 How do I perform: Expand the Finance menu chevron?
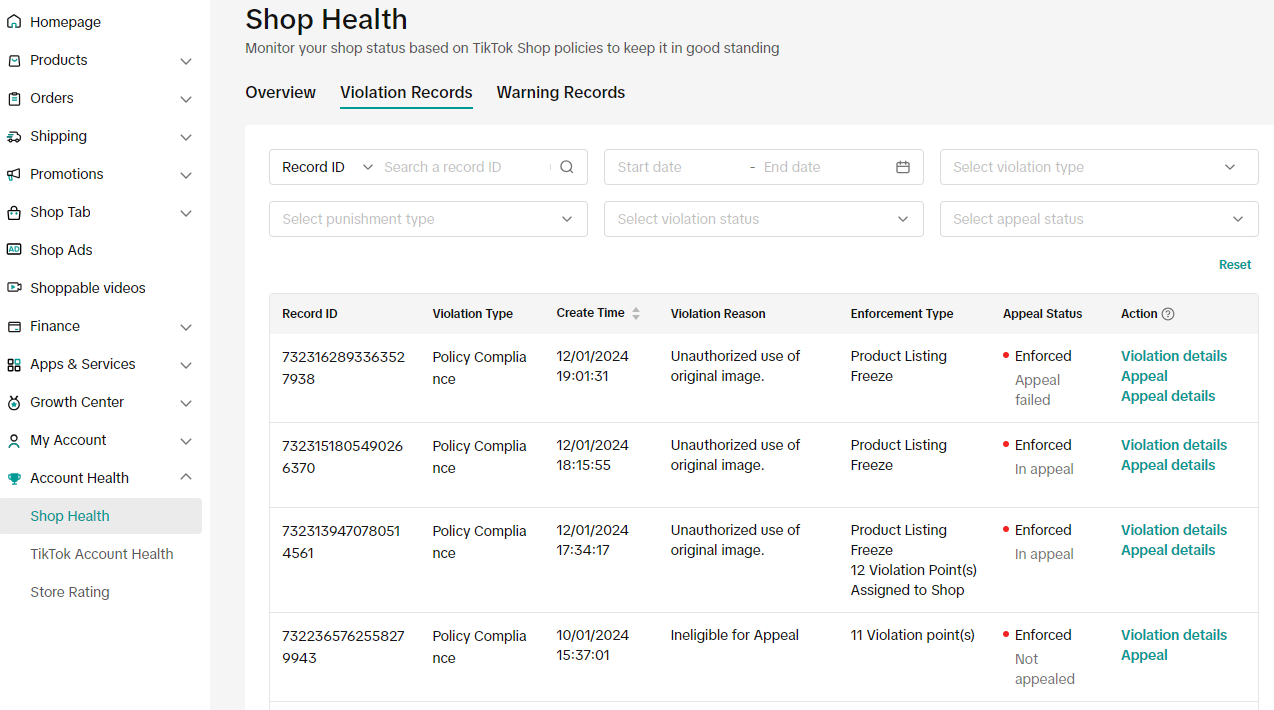click(186, 327)
